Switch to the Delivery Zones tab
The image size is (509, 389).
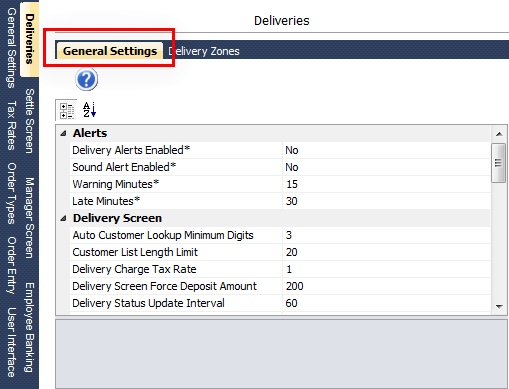[x=204, y=51]
